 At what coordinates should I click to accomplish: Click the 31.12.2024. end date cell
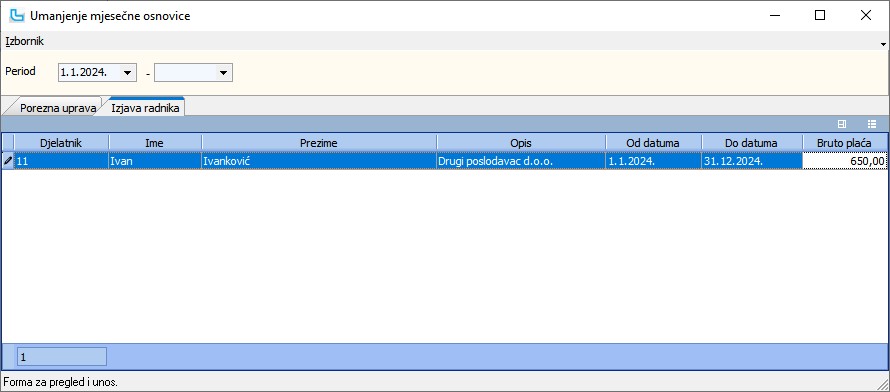pyautogui.click(x=752, y=162)
